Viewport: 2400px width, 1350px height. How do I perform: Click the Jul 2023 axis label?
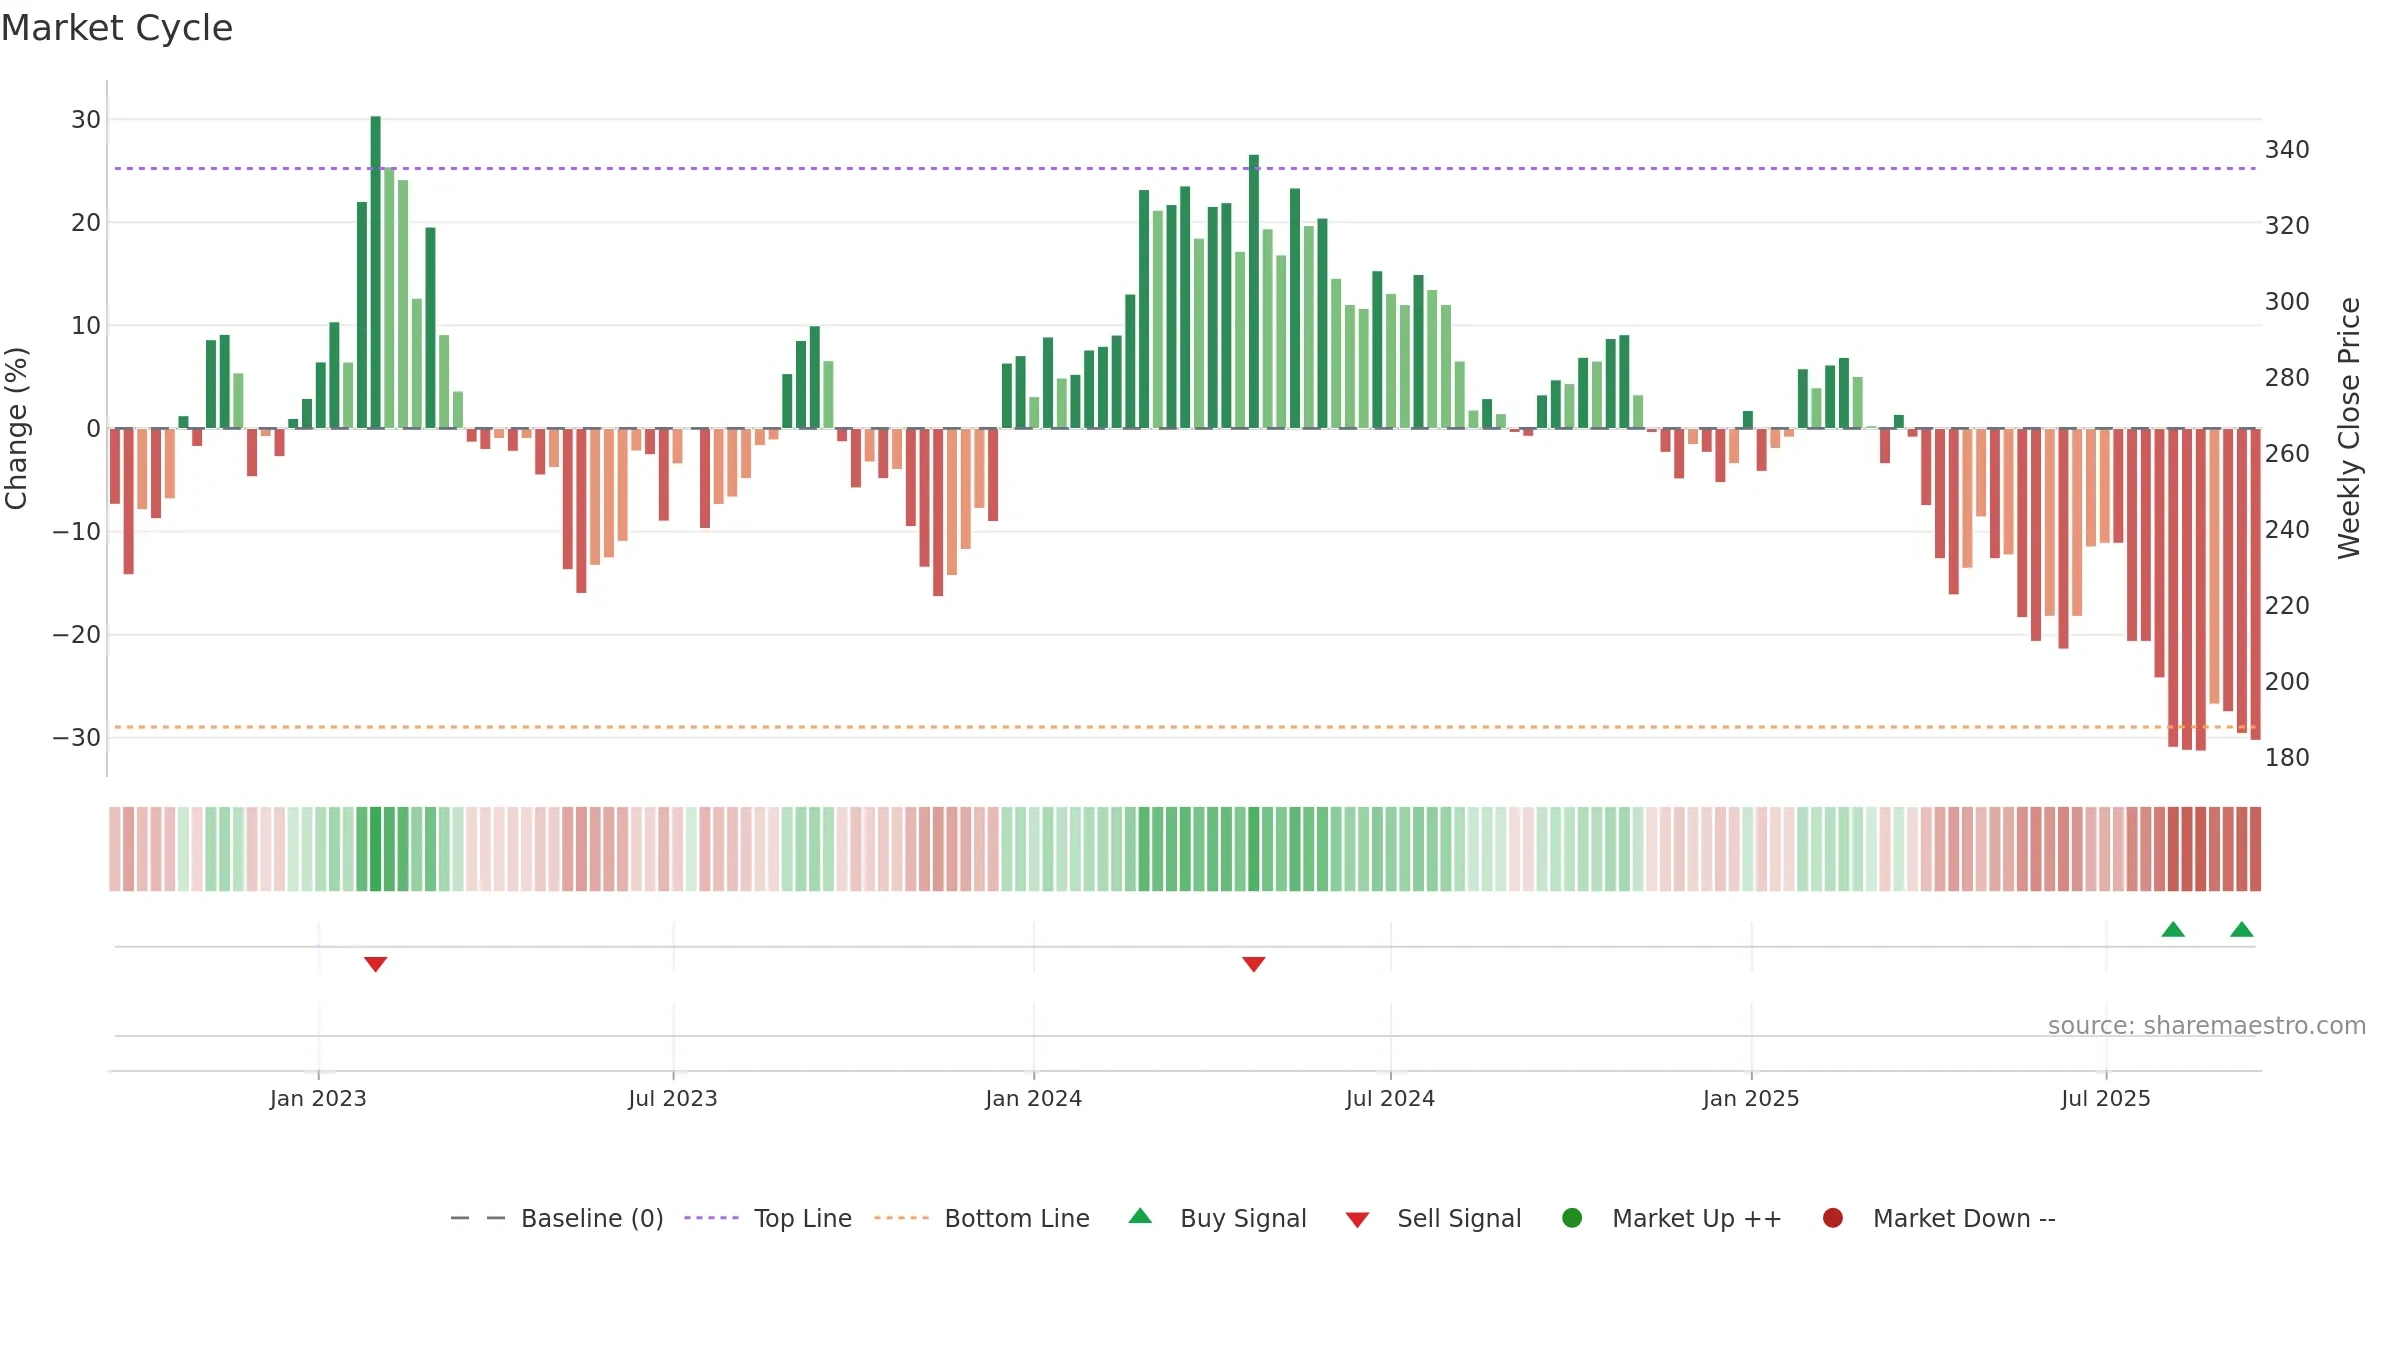(673, 1098)
